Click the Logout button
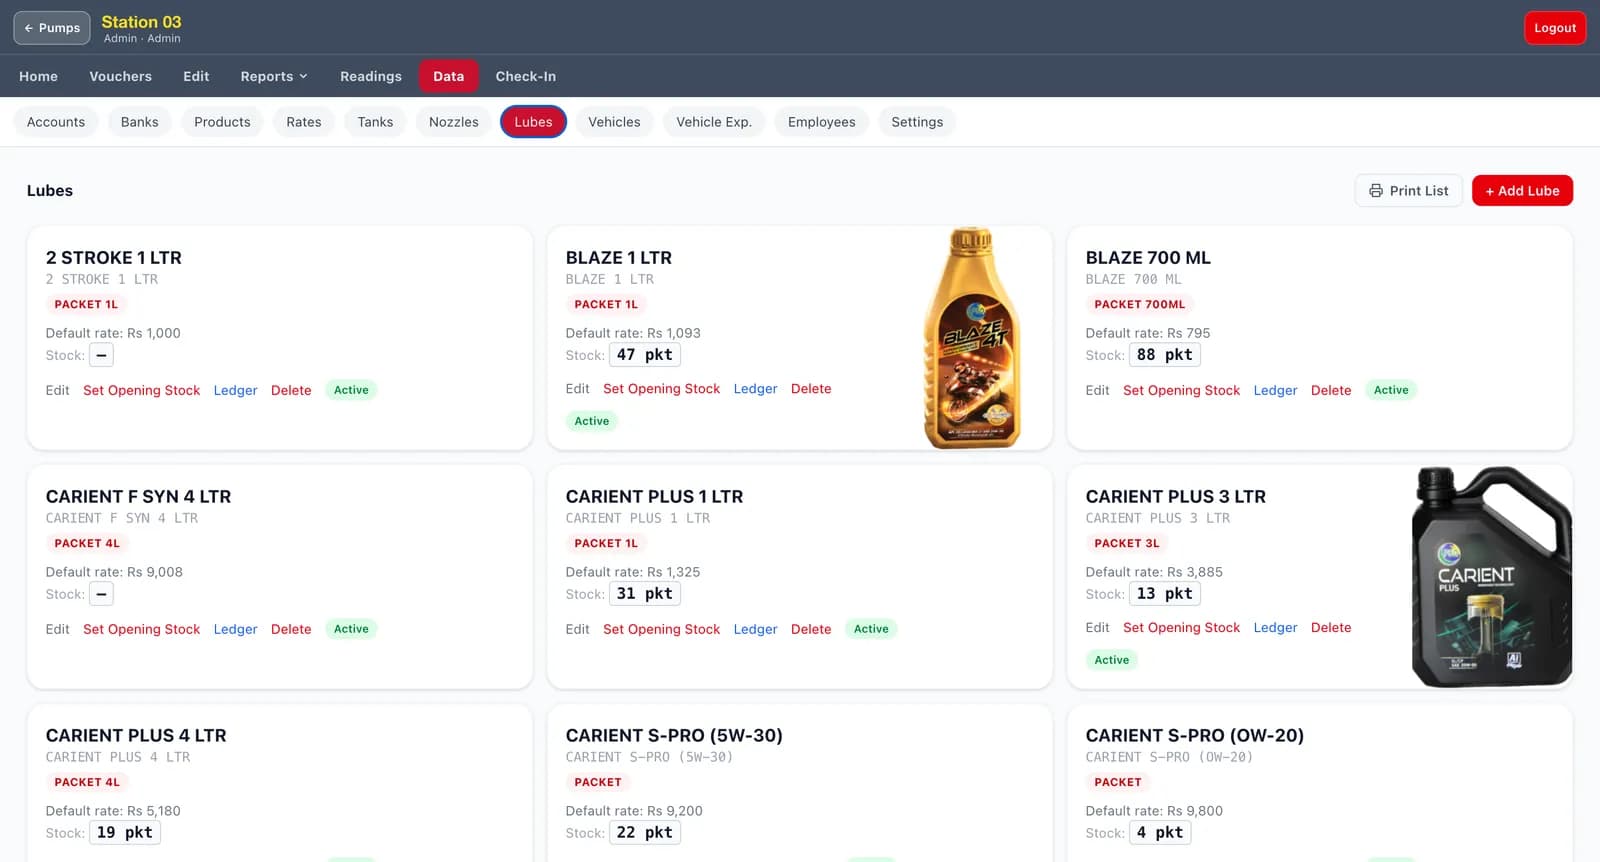The height and width of the screenshot is (862, 1600). pyautogui.click(x=1555, y=28)
